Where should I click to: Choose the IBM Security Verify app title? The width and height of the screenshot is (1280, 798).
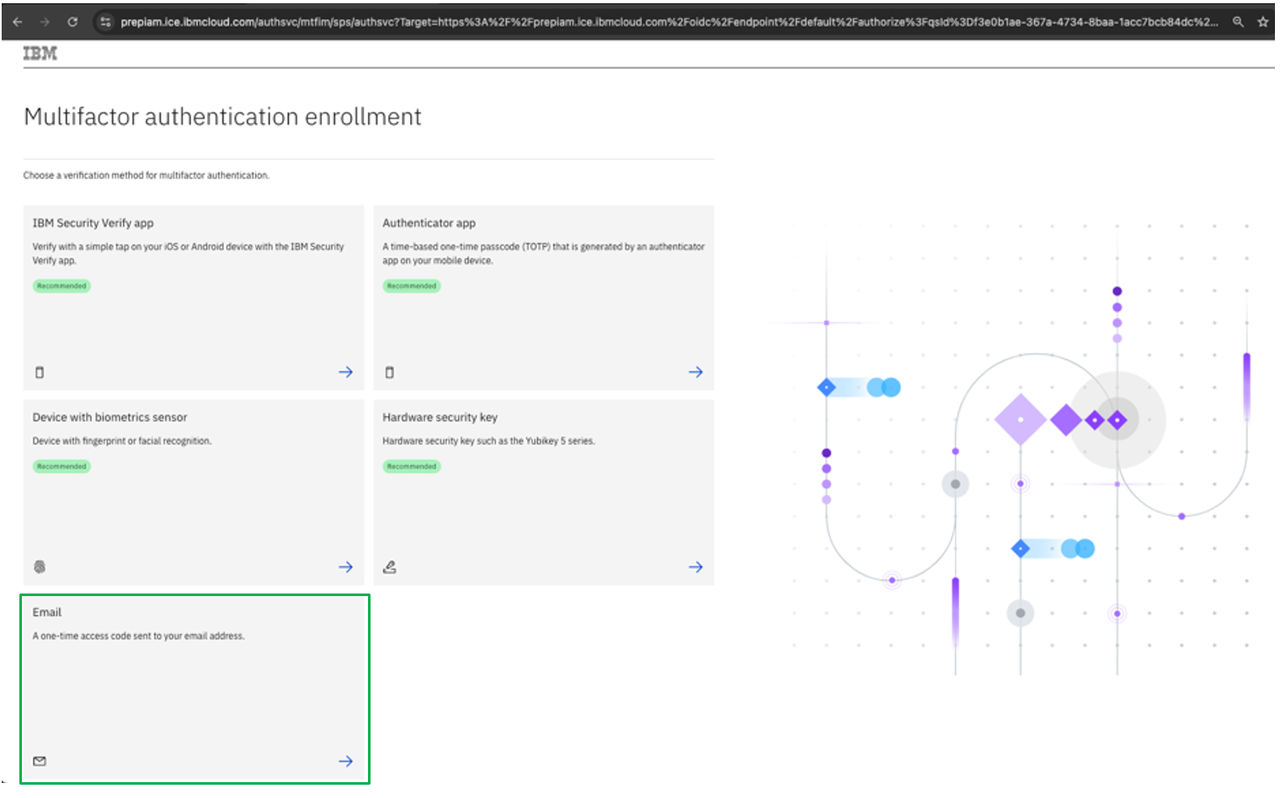coord(93,223)
